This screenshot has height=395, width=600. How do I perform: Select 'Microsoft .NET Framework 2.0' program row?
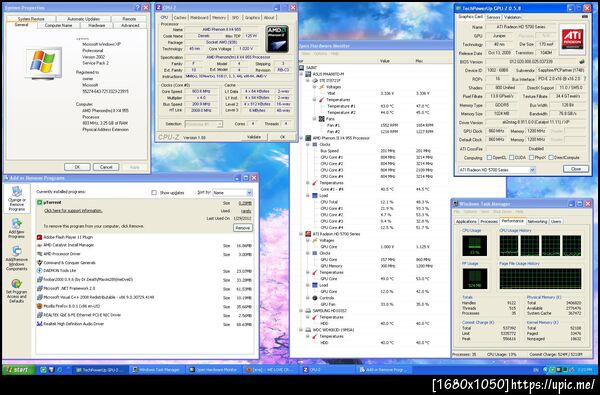[145, 289]
